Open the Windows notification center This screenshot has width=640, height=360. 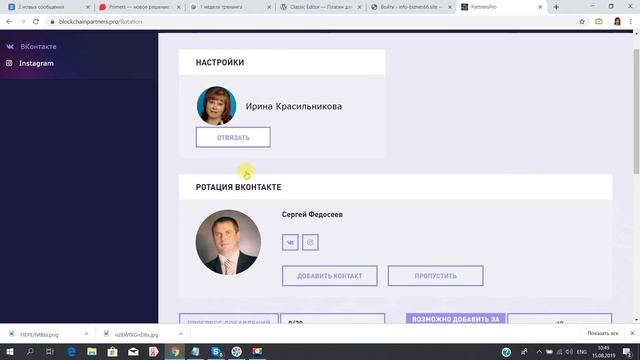click(x=627, y=352)
